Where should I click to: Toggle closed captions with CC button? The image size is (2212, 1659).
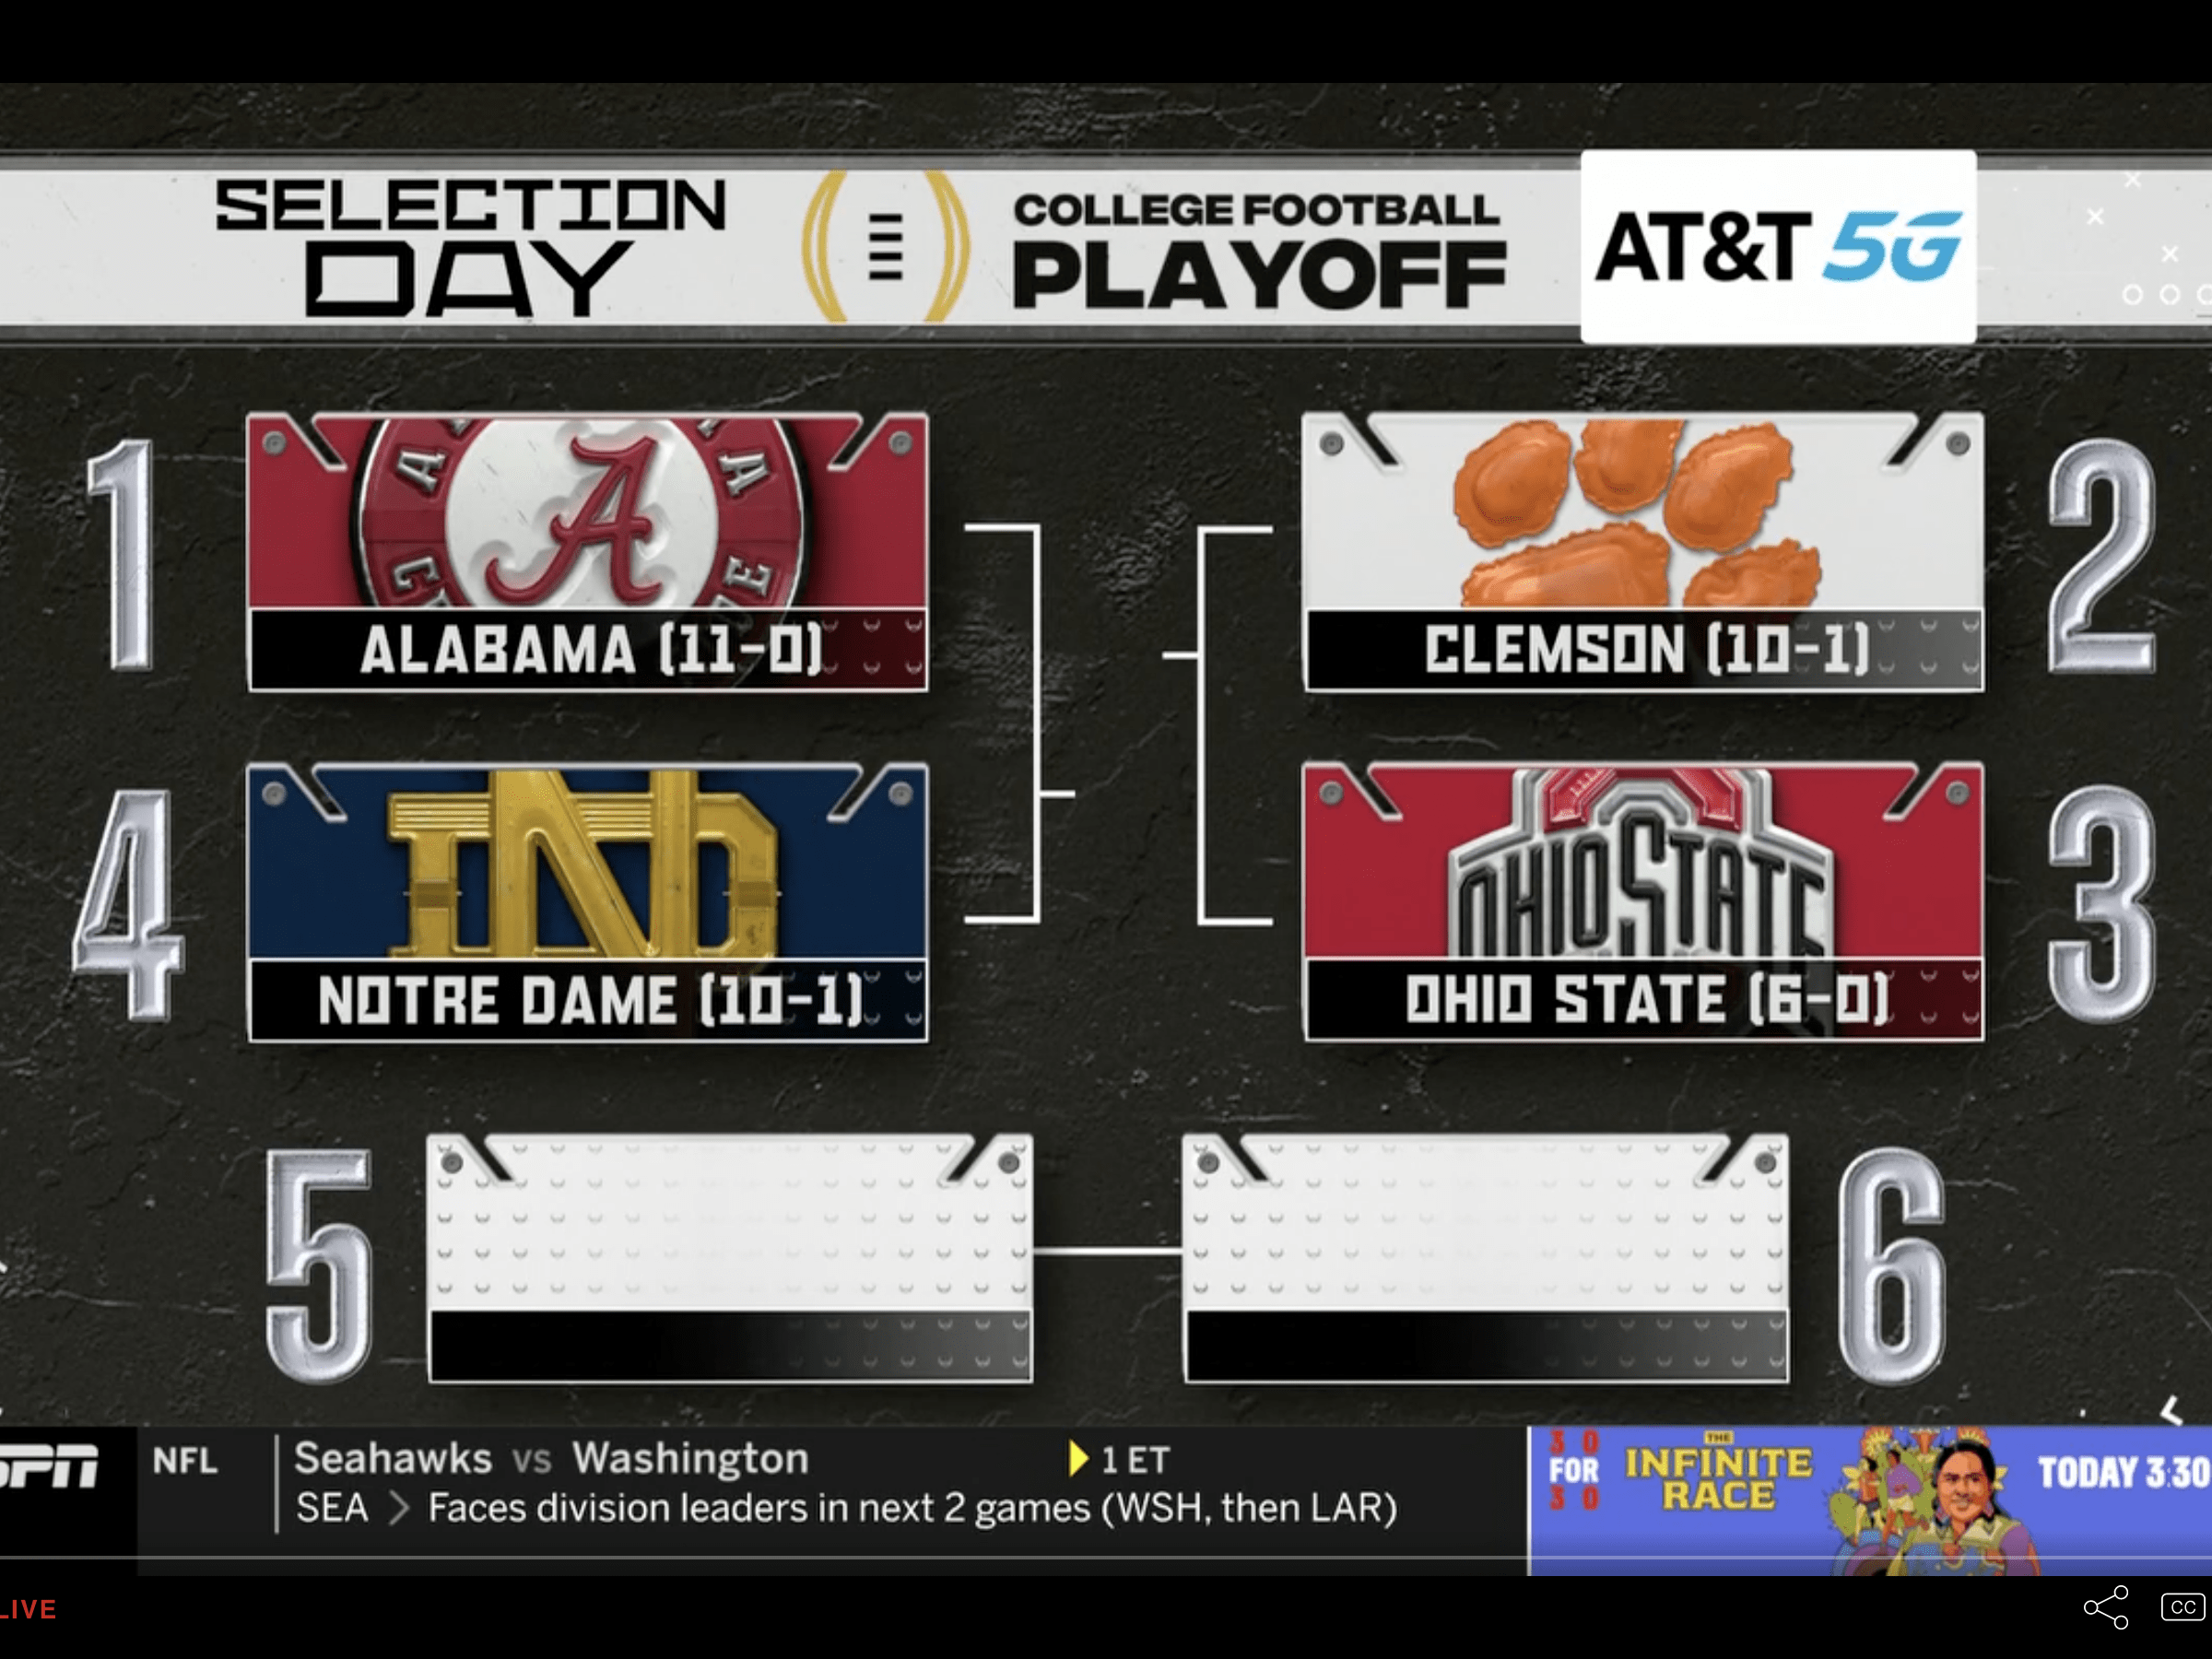tap(2182, 1607)
